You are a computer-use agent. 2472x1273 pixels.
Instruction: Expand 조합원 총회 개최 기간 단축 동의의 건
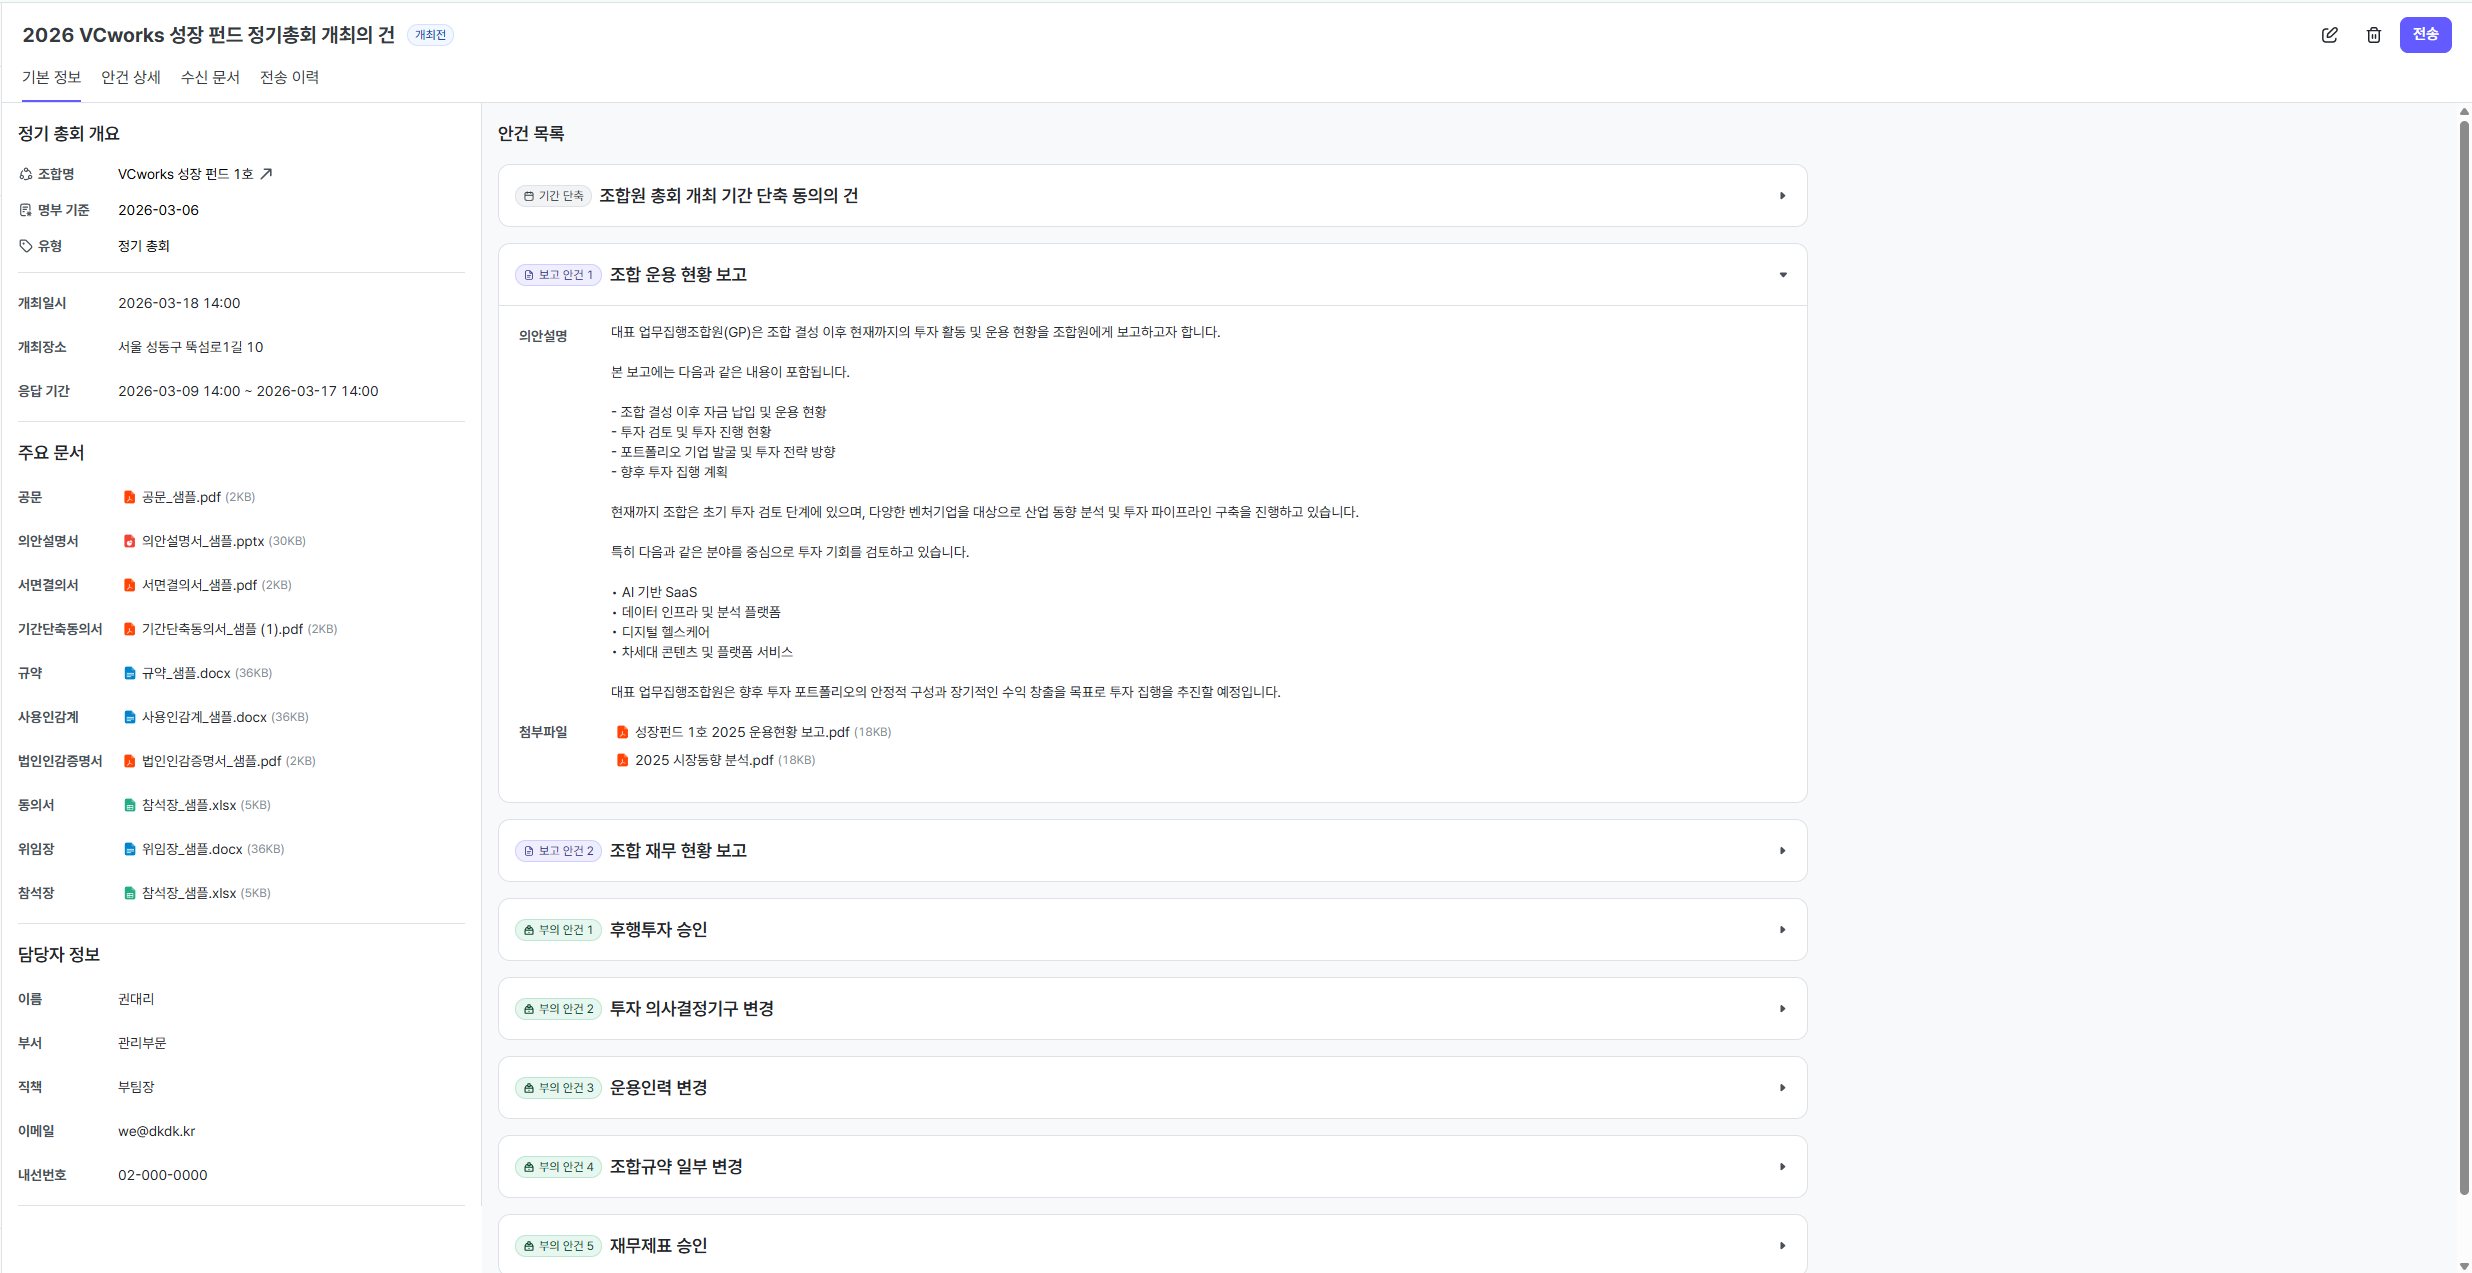1782,196
